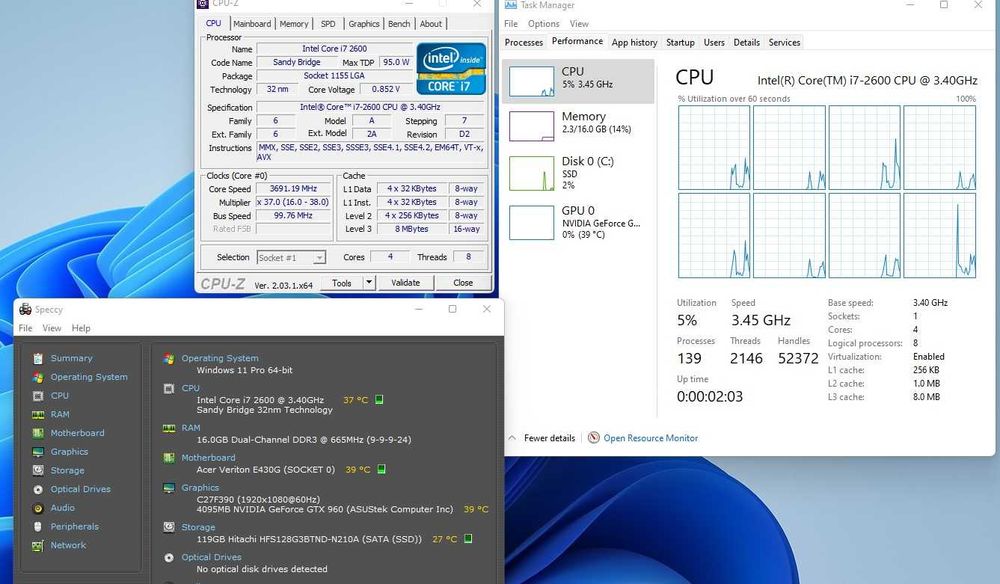Click the Core Speed value field in CPU-Z
The width and height of the screenshot is (1000, 584).
click(x=293, y=189)
